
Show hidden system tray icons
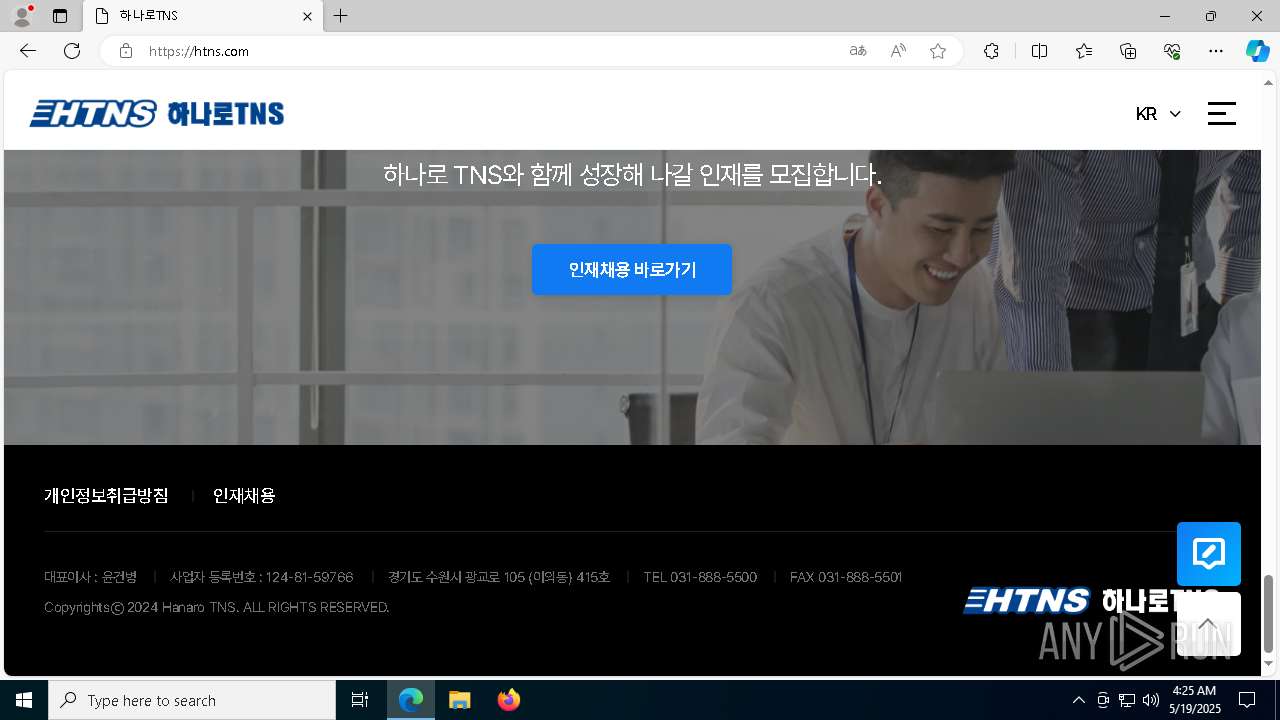[1078, 700]
